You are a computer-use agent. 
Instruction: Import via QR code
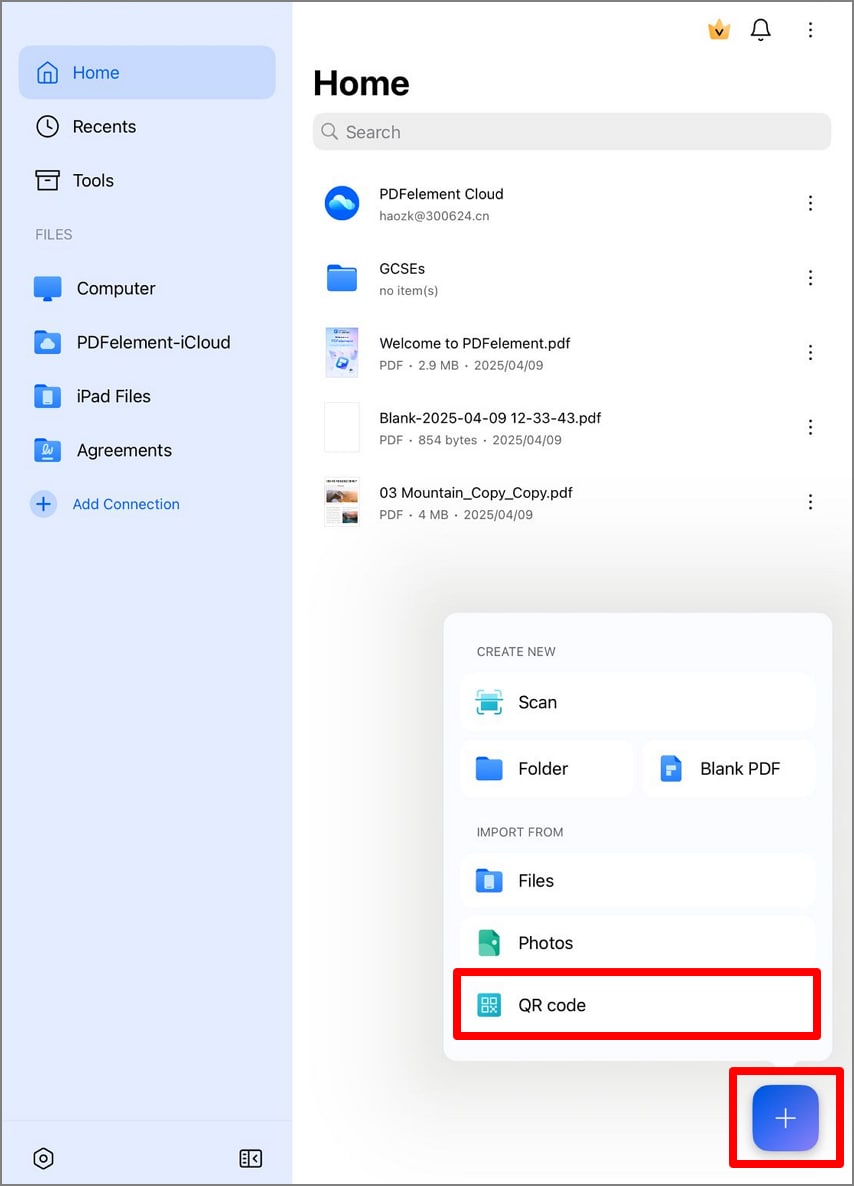pyautogui.click(x=637, y=1005)
